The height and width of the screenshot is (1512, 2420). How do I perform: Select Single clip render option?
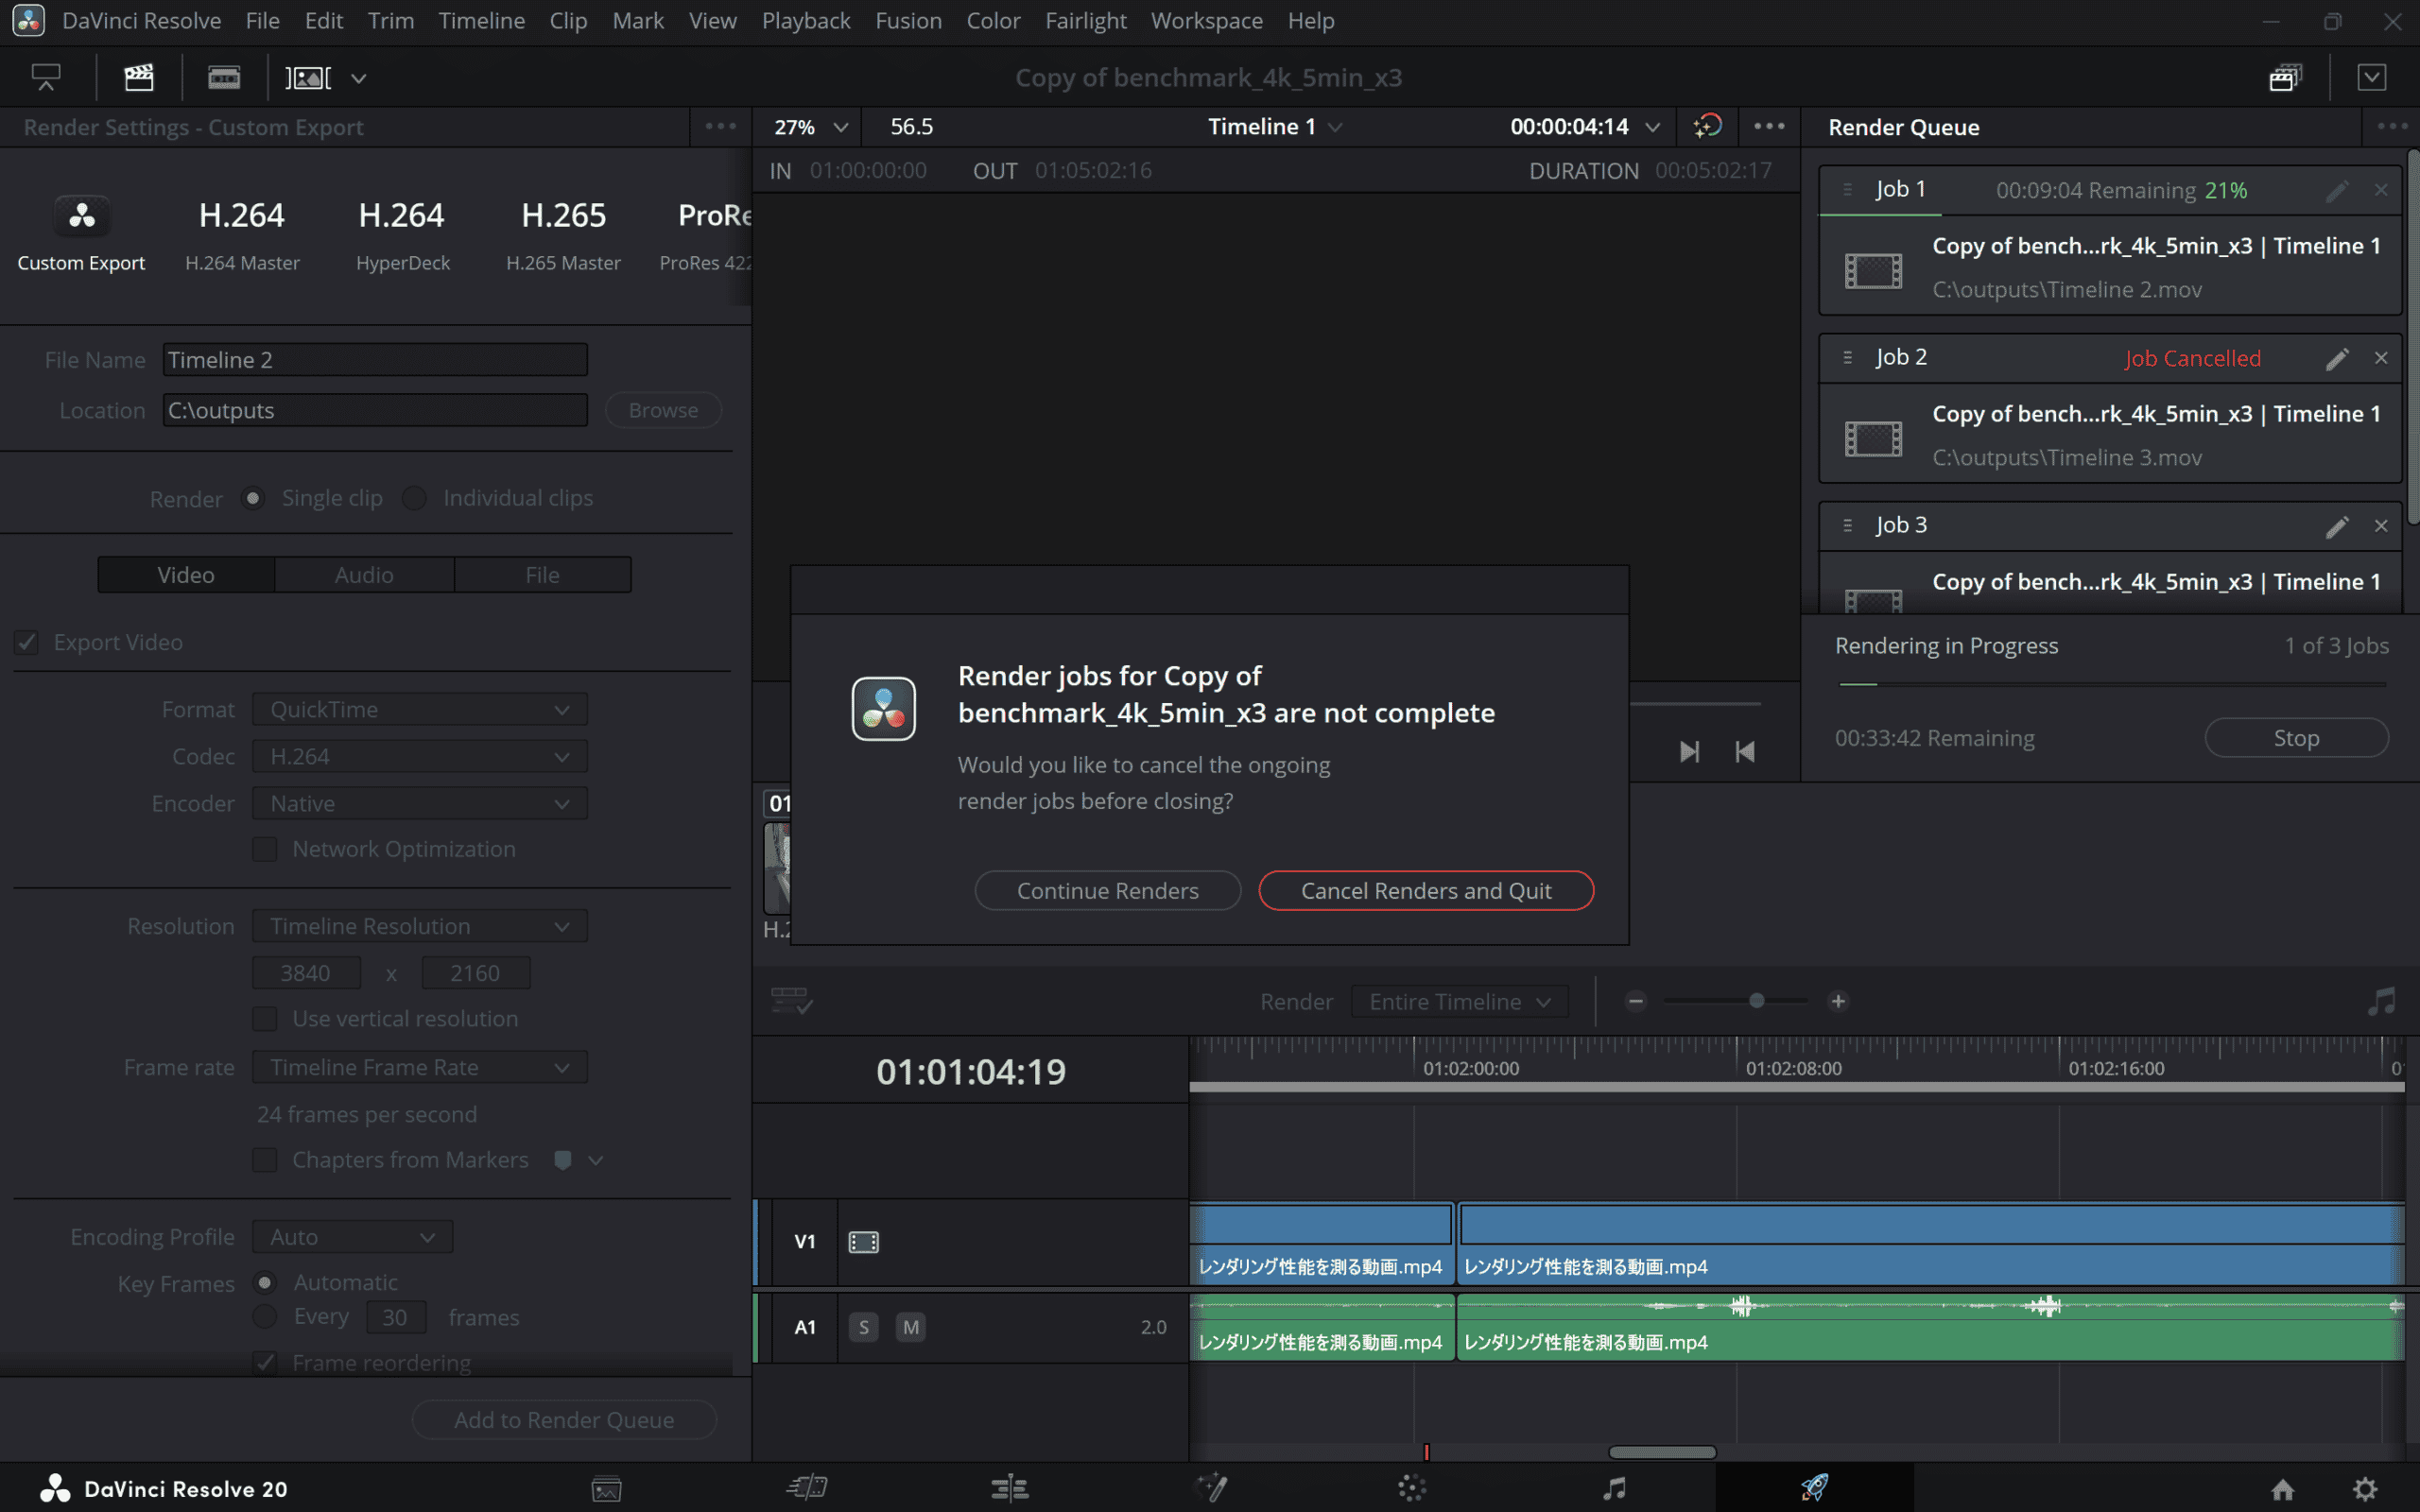(253, 498)
